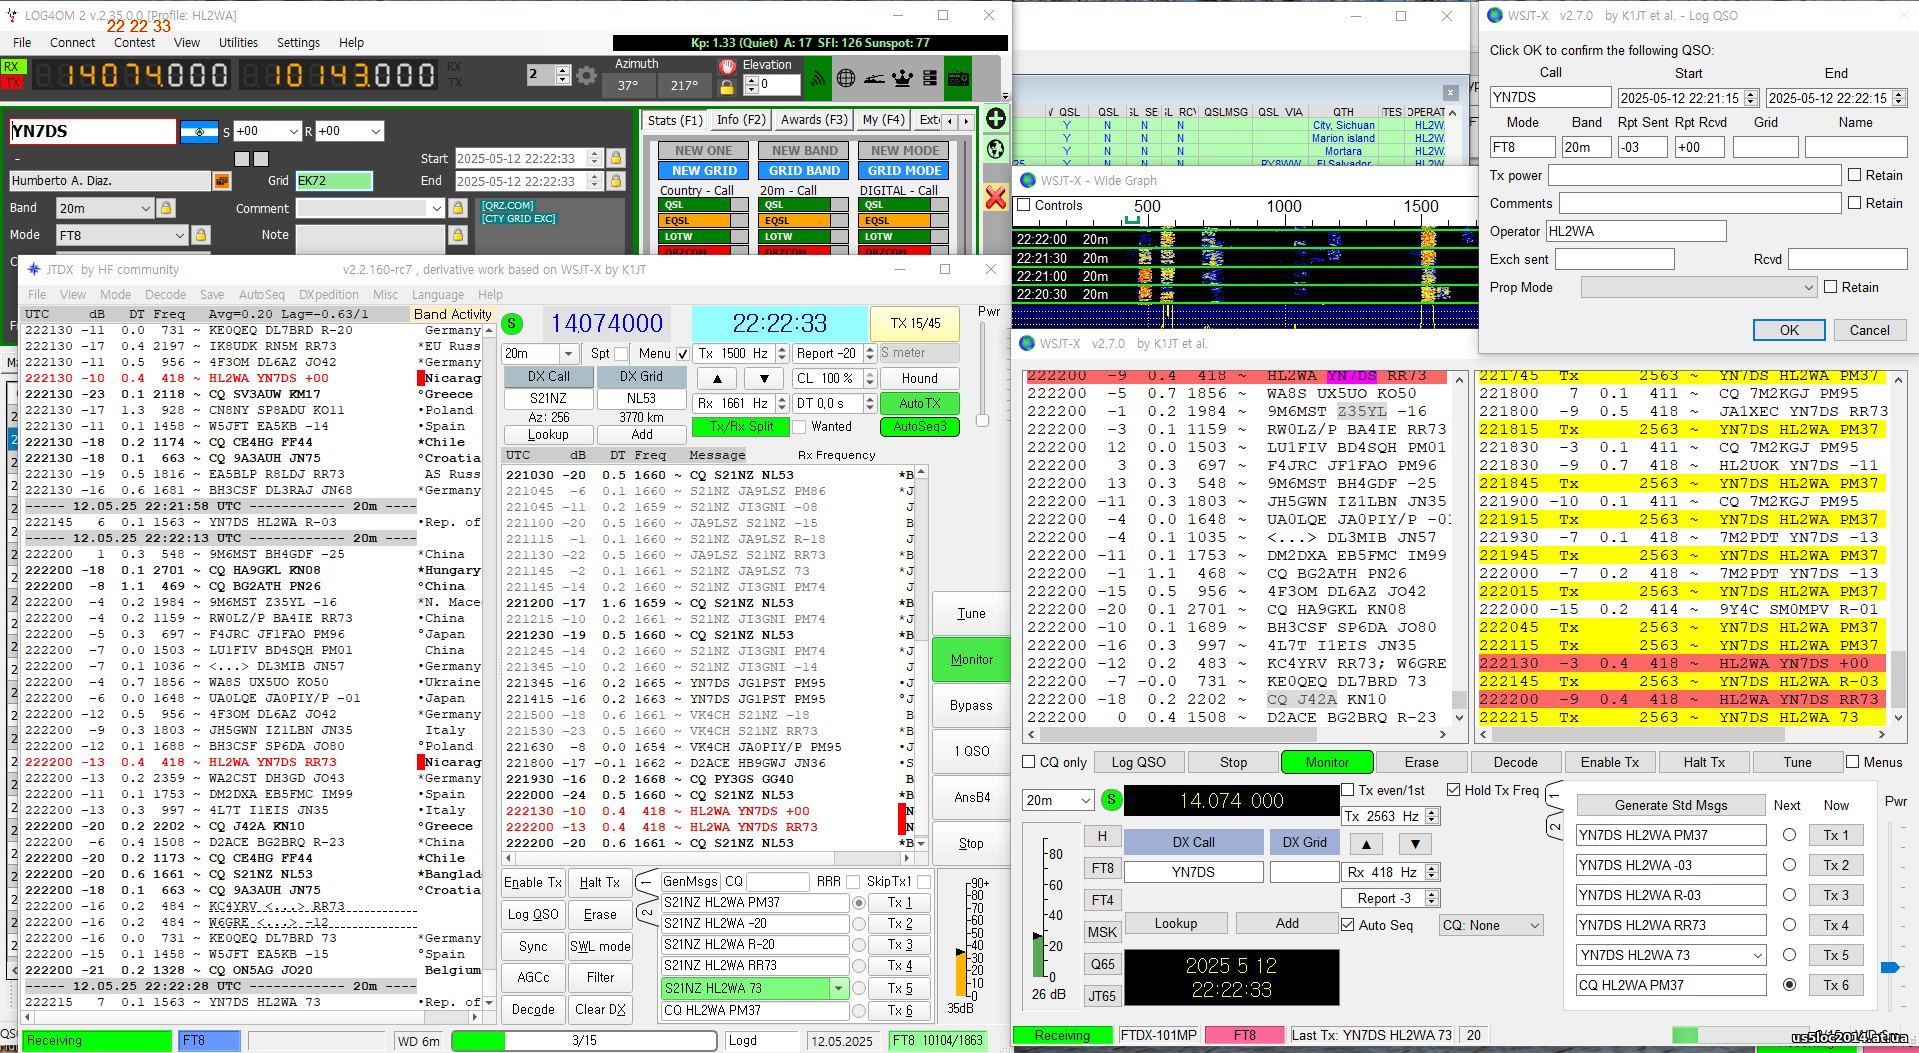Open the Prop Mode dropdown in Log QSO dialog

(x=1699, y=287)
